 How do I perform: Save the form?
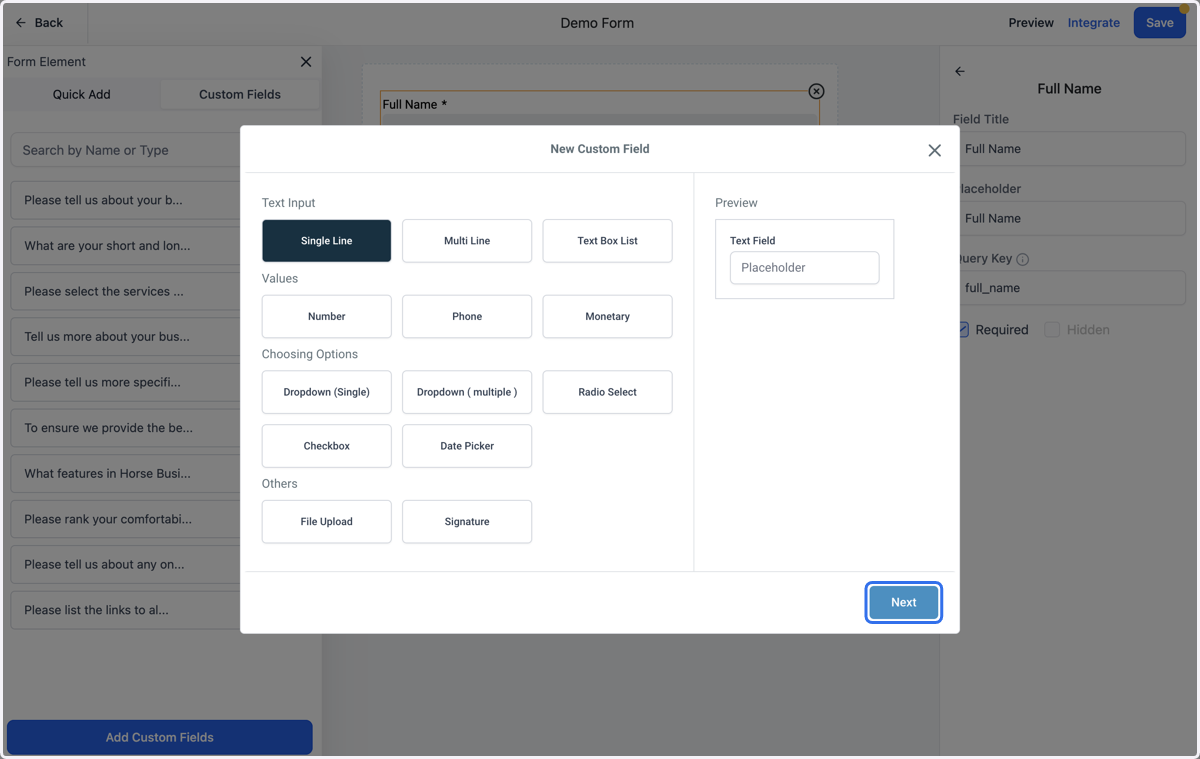pyautogui.click(x=1160, y=23)
